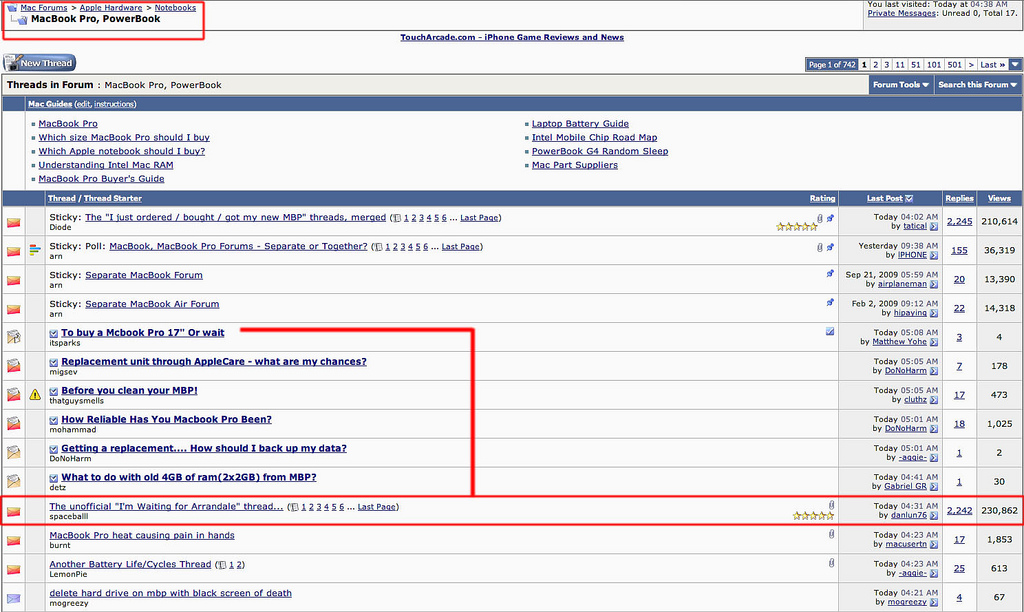Click the Mac Guides edit link

pyautogui.click(x=83, y=104)
